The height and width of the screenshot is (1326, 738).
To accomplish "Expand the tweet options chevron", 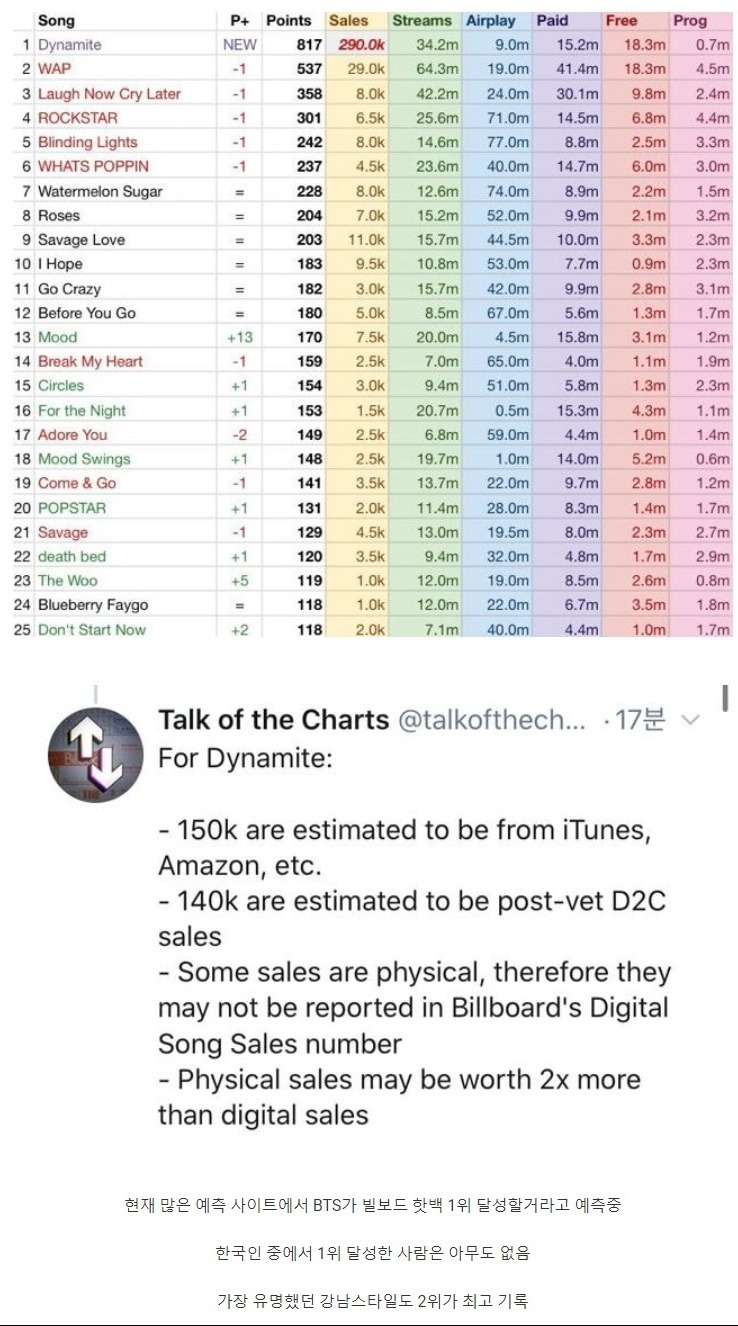I will (x=690, y=720).
